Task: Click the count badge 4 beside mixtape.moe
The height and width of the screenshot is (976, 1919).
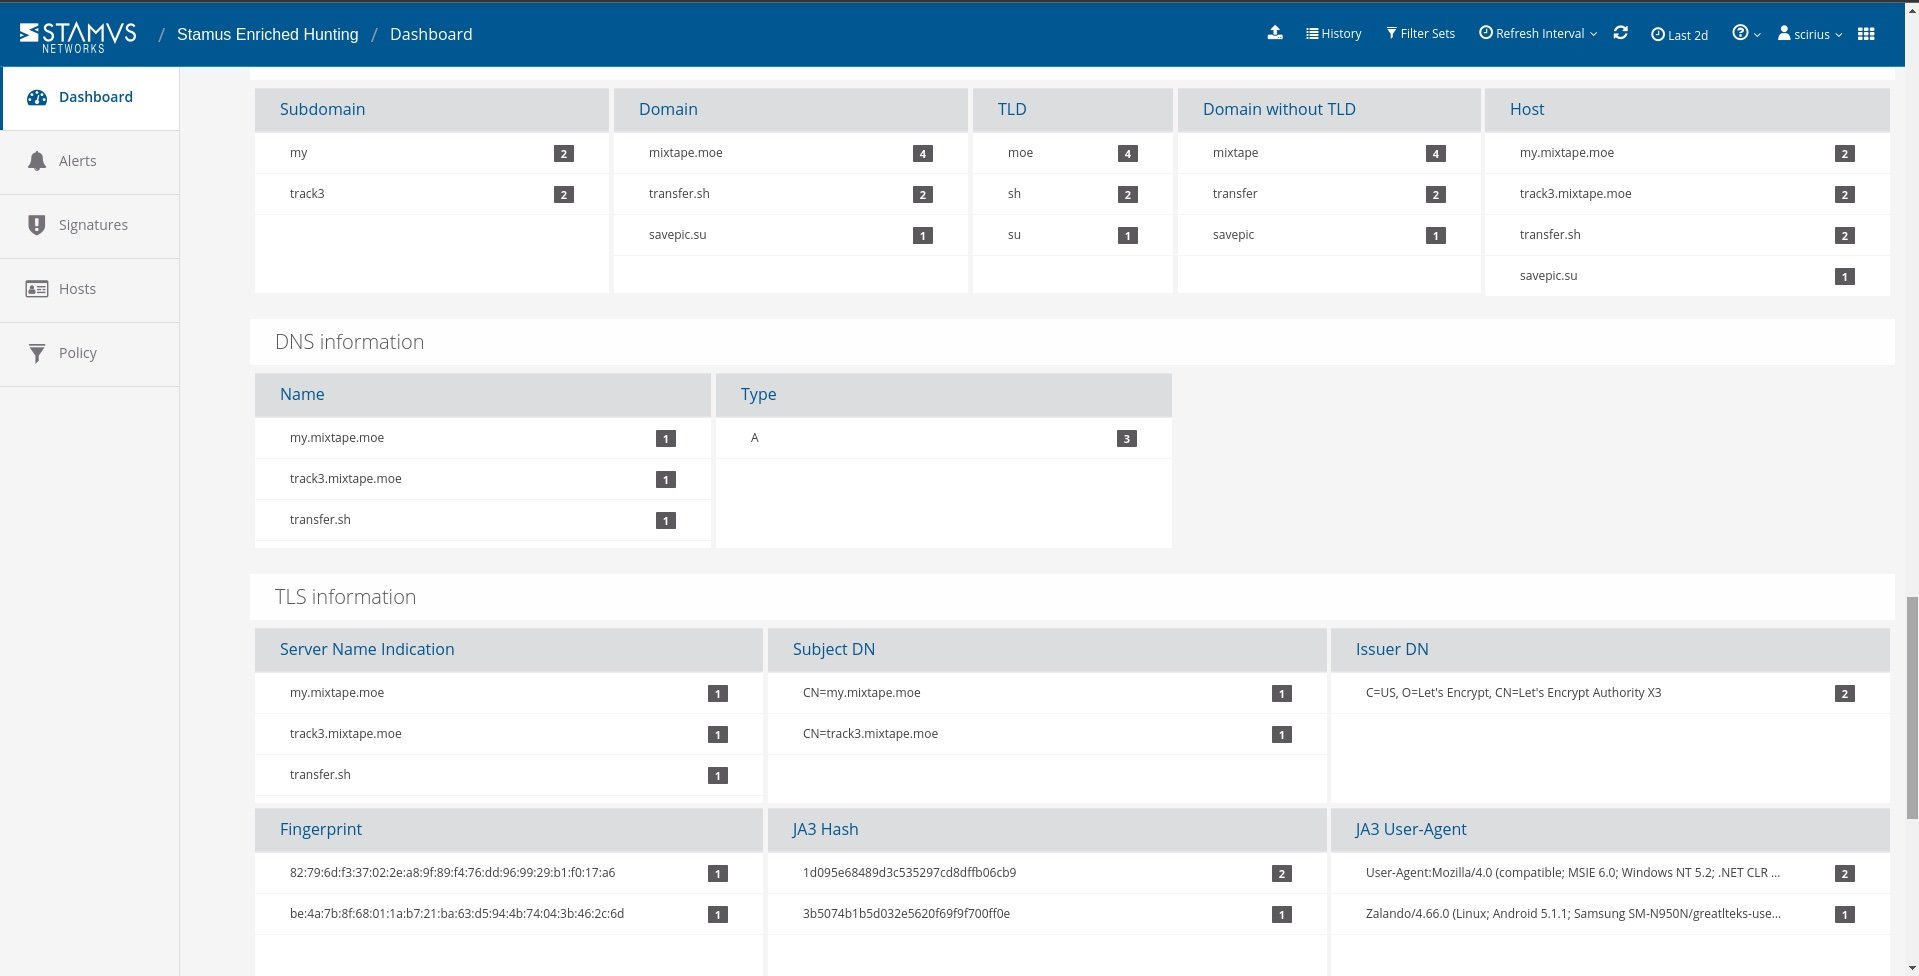Action: (922, 154)
